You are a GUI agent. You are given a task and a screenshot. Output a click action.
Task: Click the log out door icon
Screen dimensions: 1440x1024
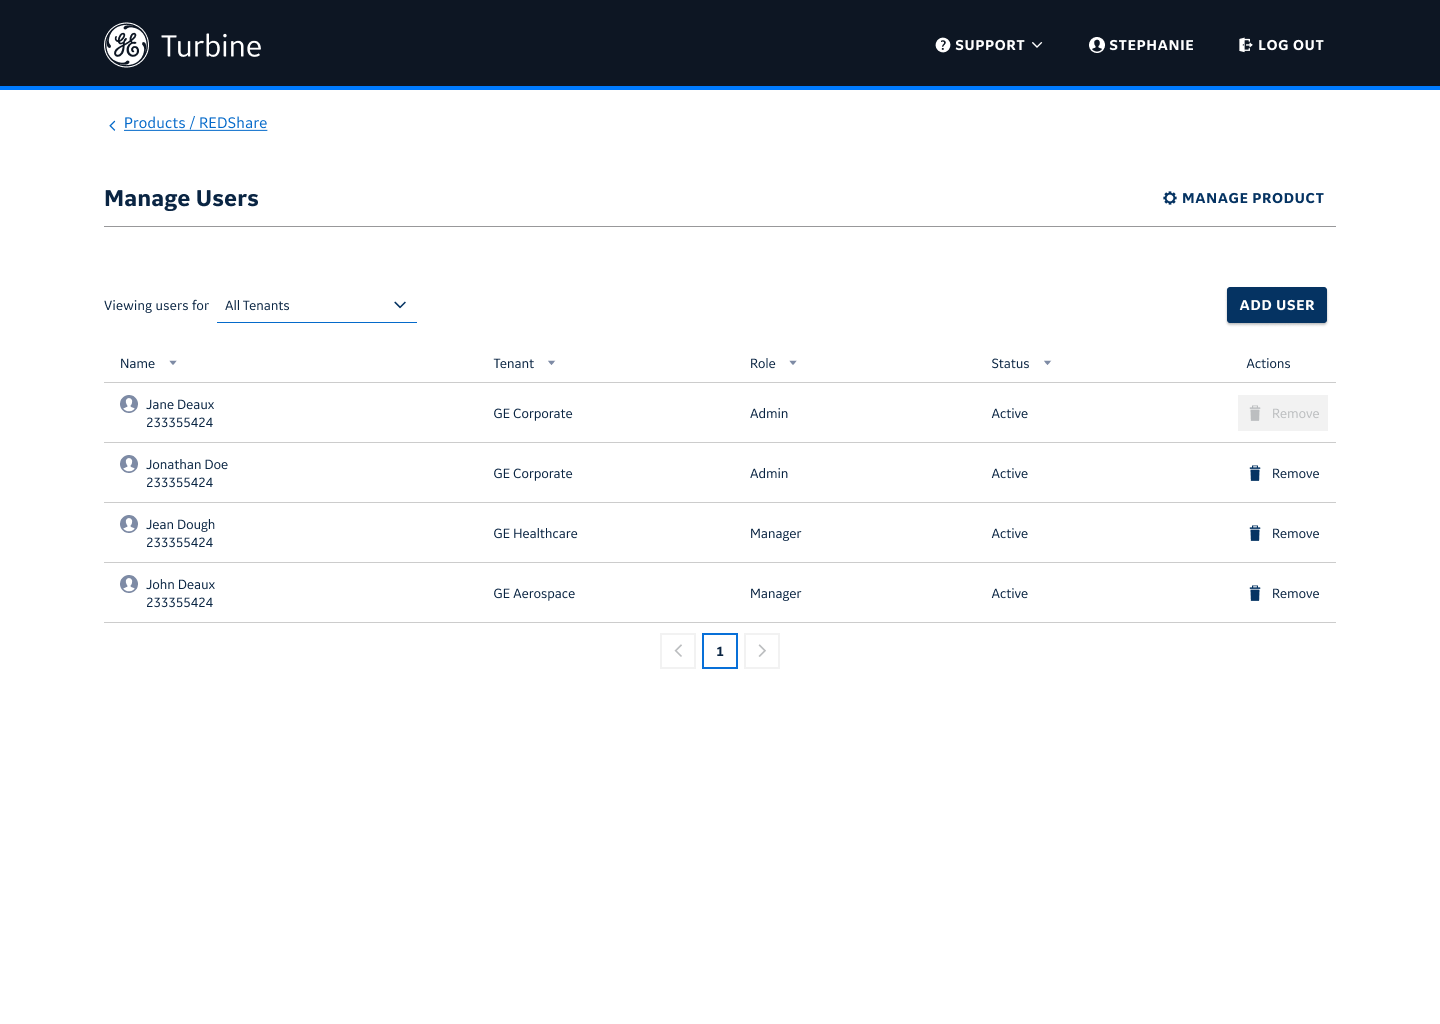pos(1245,45)
